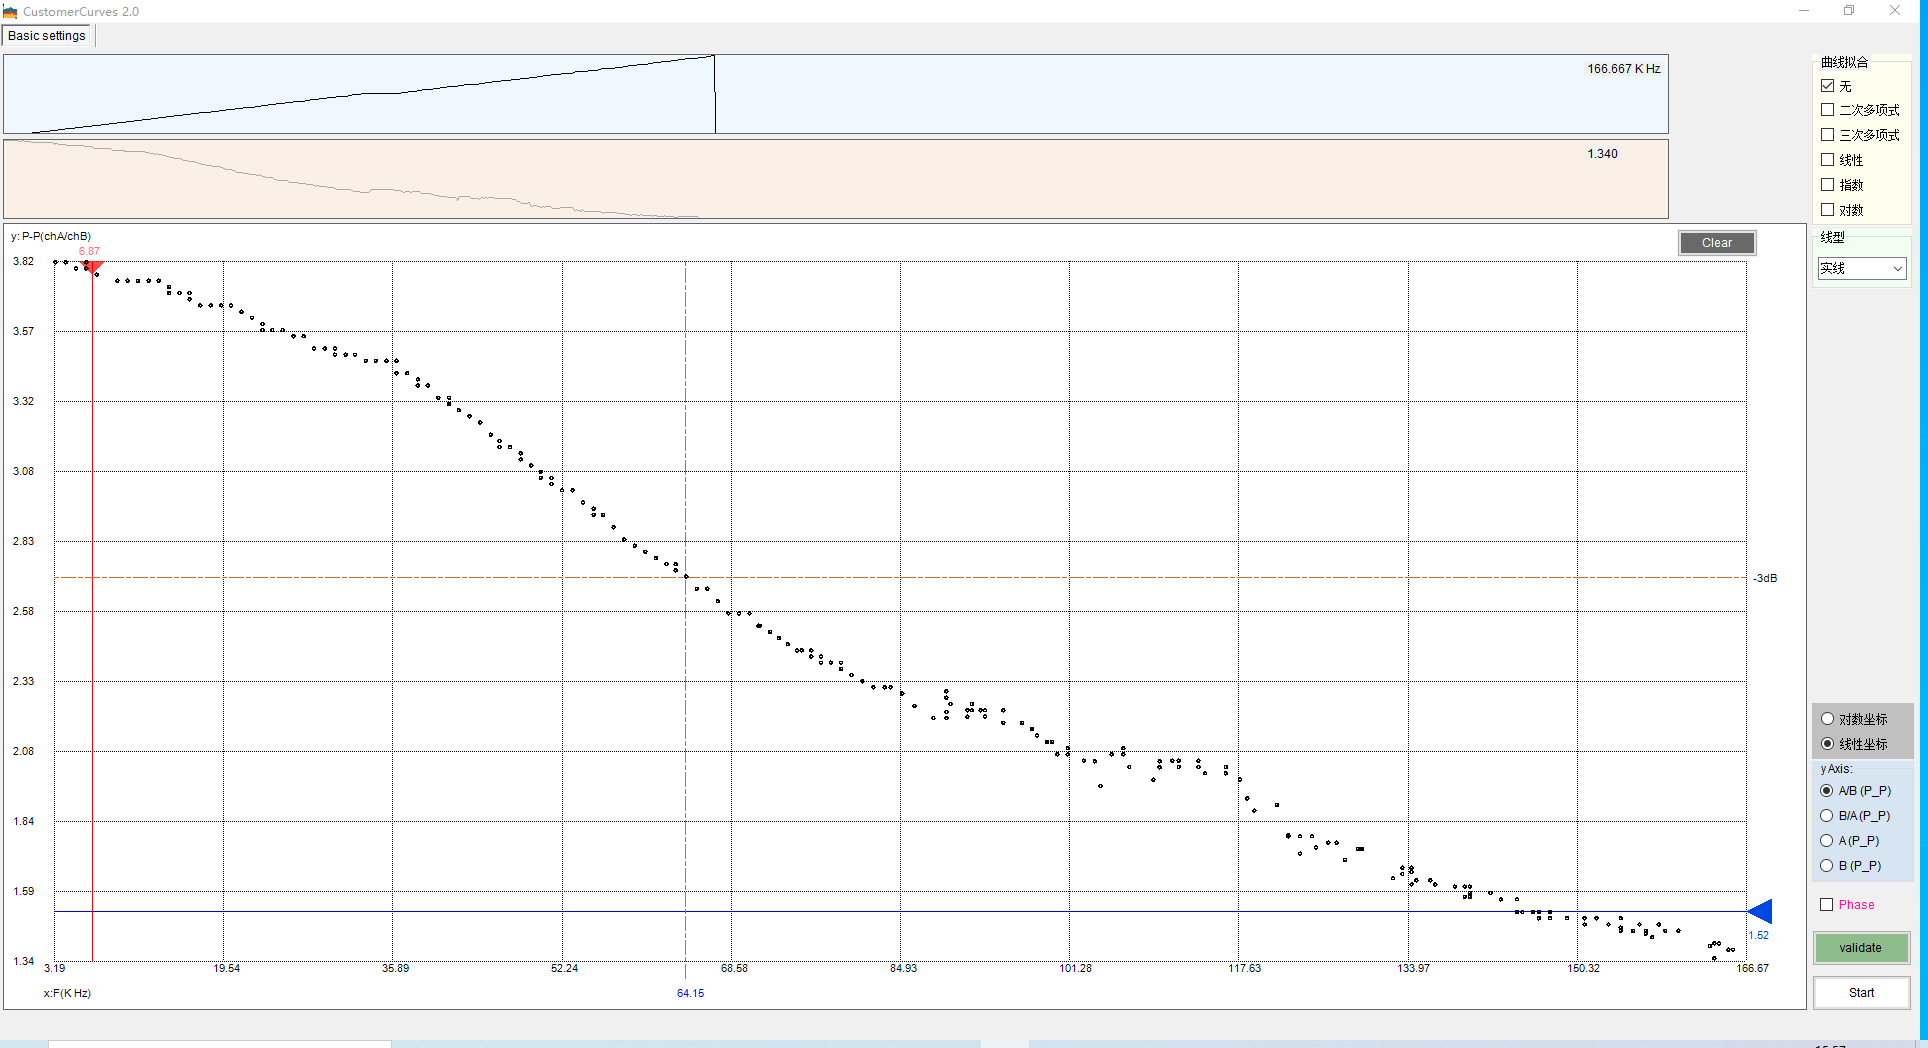Click the x:F(K Hz) axis label
Viewport: 1928px width, 1048px height.
(x=67, y=993)
